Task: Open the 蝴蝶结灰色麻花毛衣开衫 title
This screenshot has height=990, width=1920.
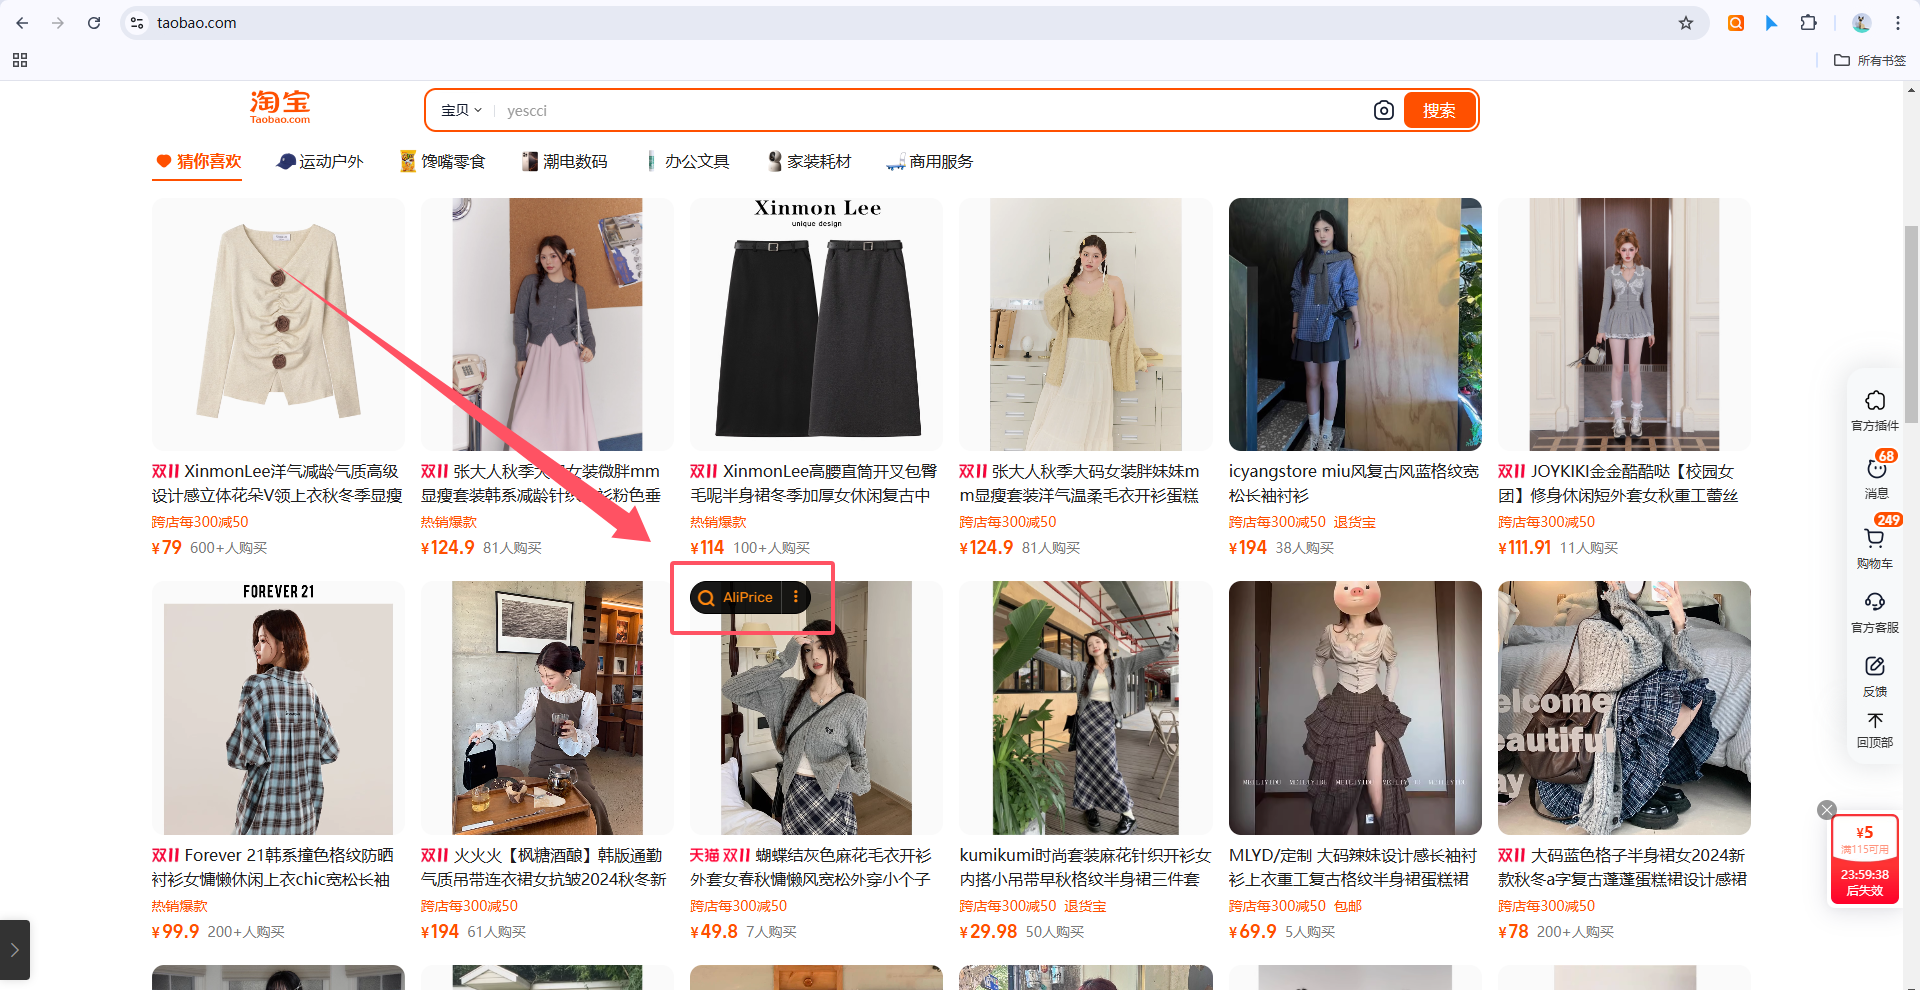Action: [x=816, y=867]
